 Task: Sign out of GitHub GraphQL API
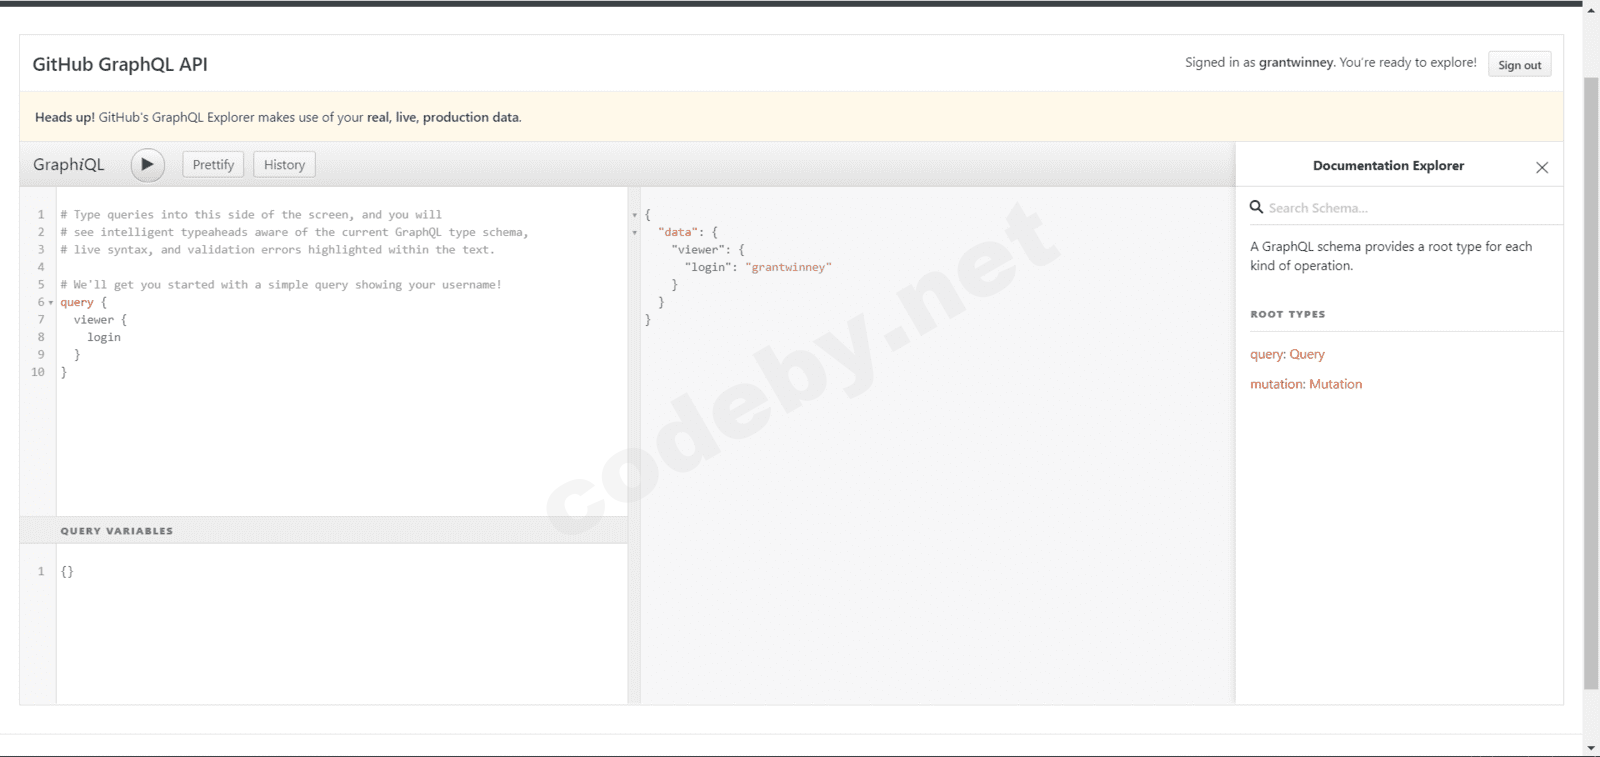[1519, 65]
